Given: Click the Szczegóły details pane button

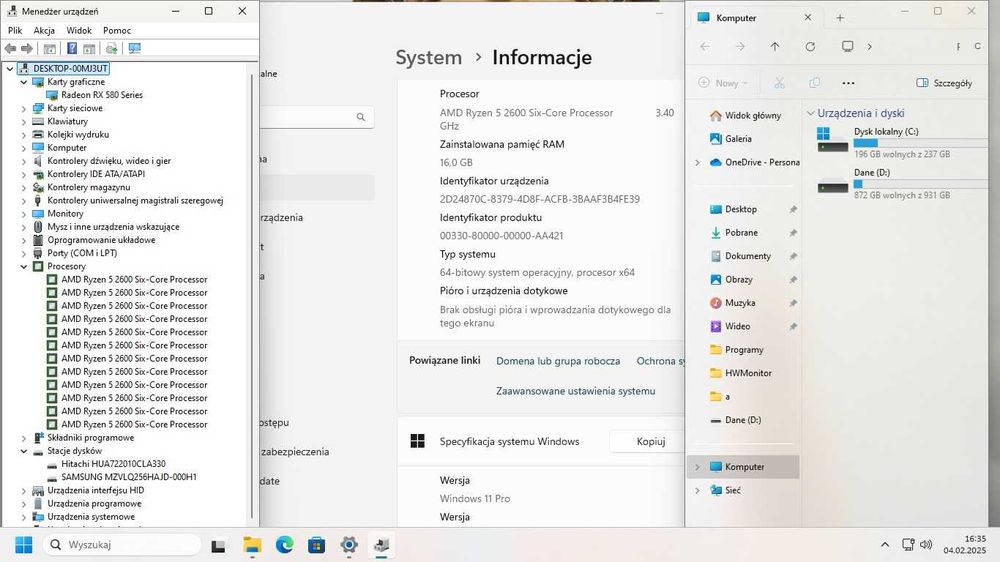Looking at the screenshot, I should (x=945, y=83).
